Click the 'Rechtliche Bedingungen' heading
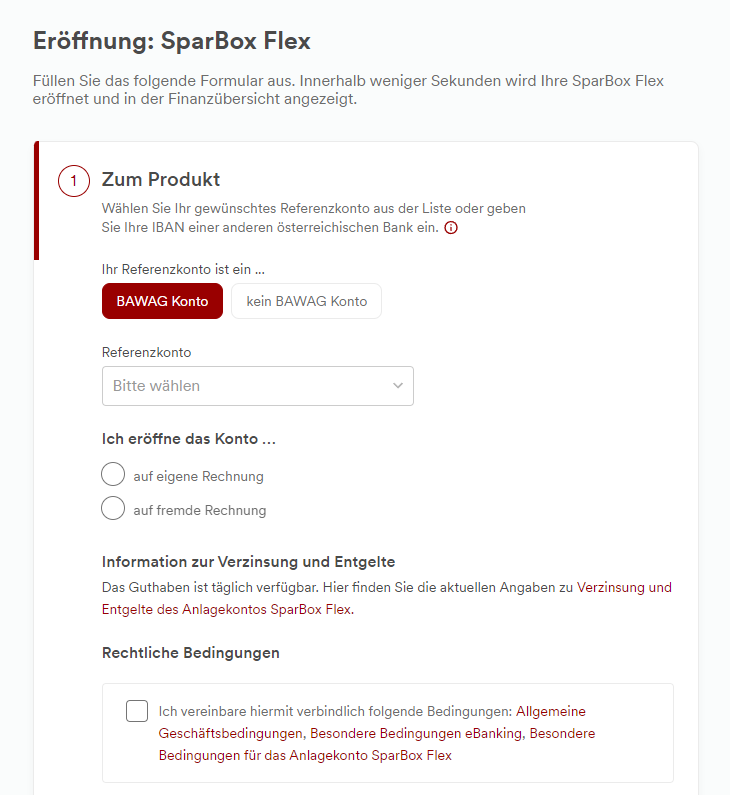The height and width of the screenshot is (795, 730). click(190, 653)
